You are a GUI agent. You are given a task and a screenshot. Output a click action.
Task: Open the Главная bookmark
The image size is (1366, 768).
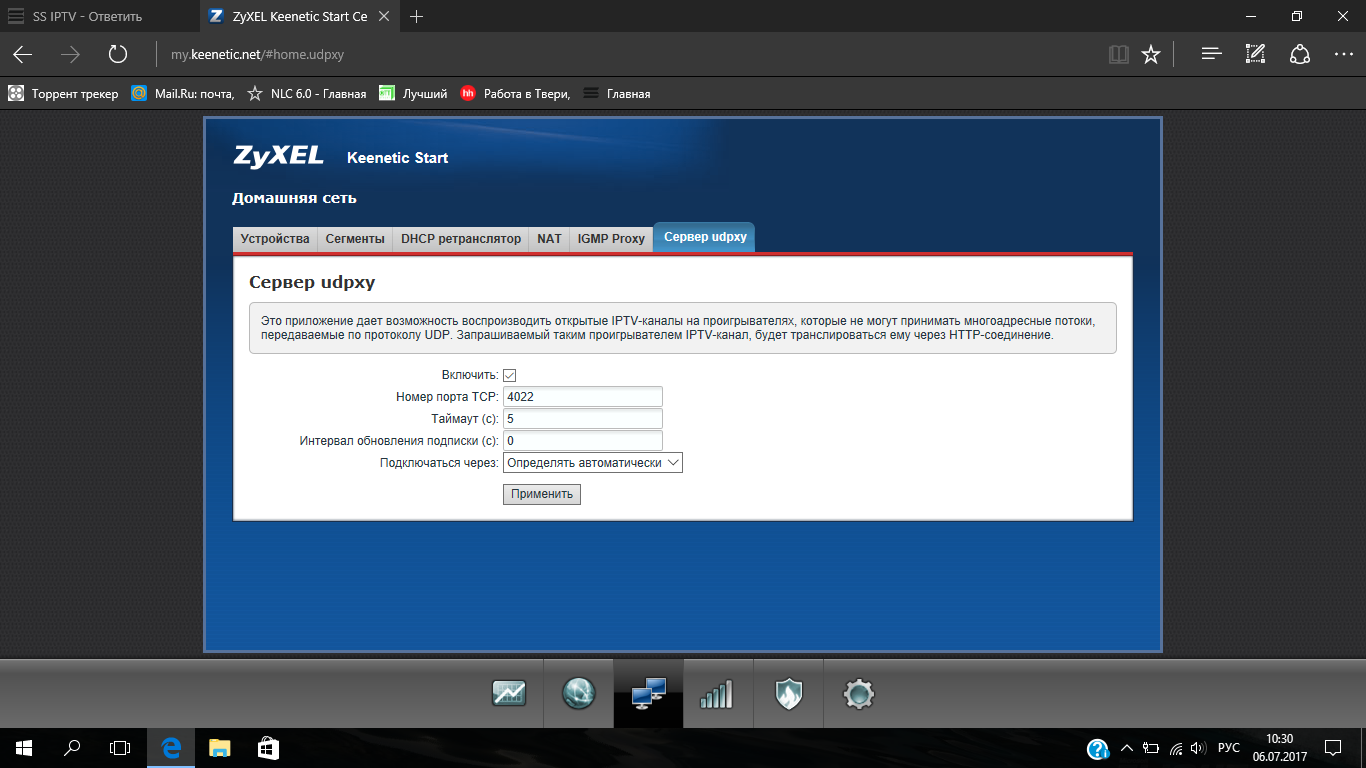[616, 94]
